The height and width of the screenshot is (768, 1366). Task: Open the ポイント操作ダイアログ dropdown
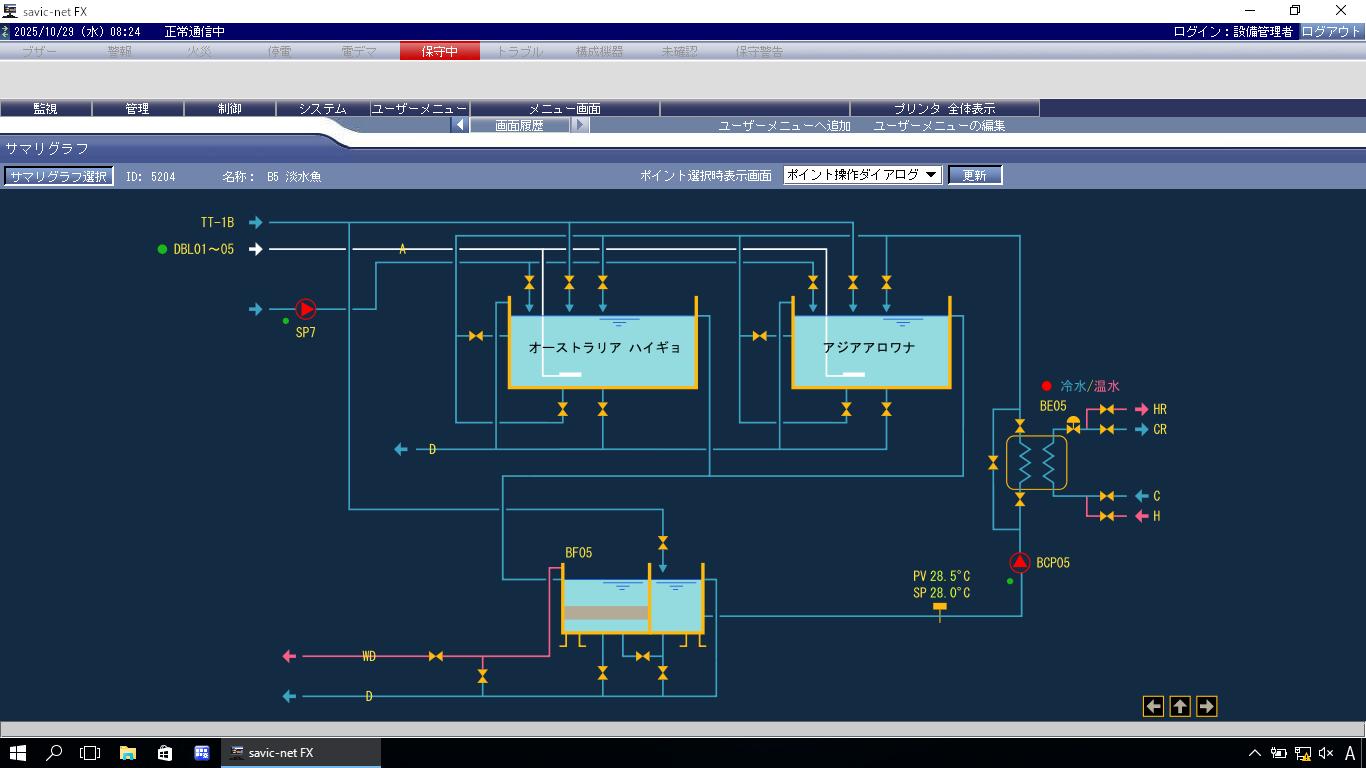(x=862, y=175)
